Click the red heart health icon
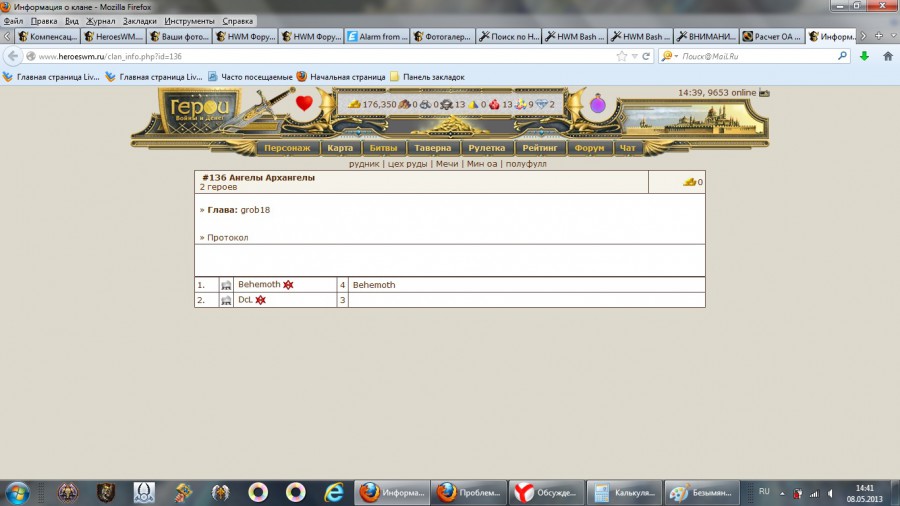The height and width of the screenshot is (506, 900). pyautogui.click(x=305, y=103)
